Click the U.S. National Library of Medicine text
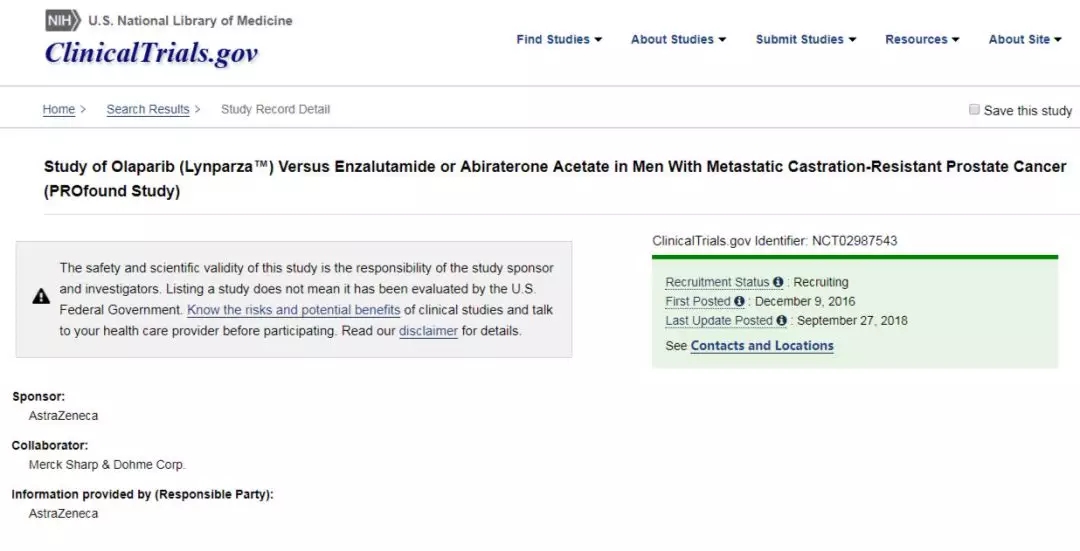This screenshot has width=1080, height=551. [190, 21]
